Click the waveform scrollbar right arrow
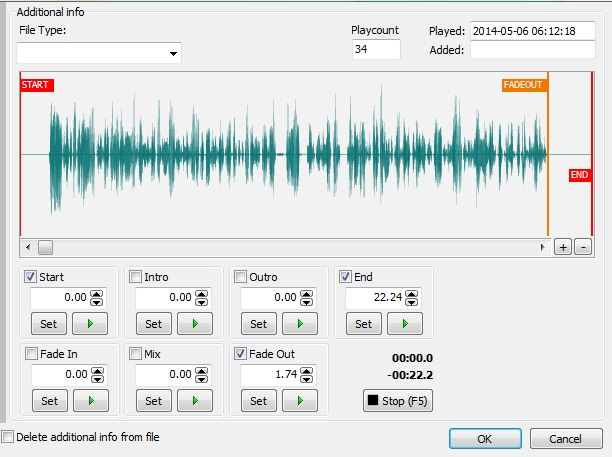 pyautogui.click(x=543, y=247)
